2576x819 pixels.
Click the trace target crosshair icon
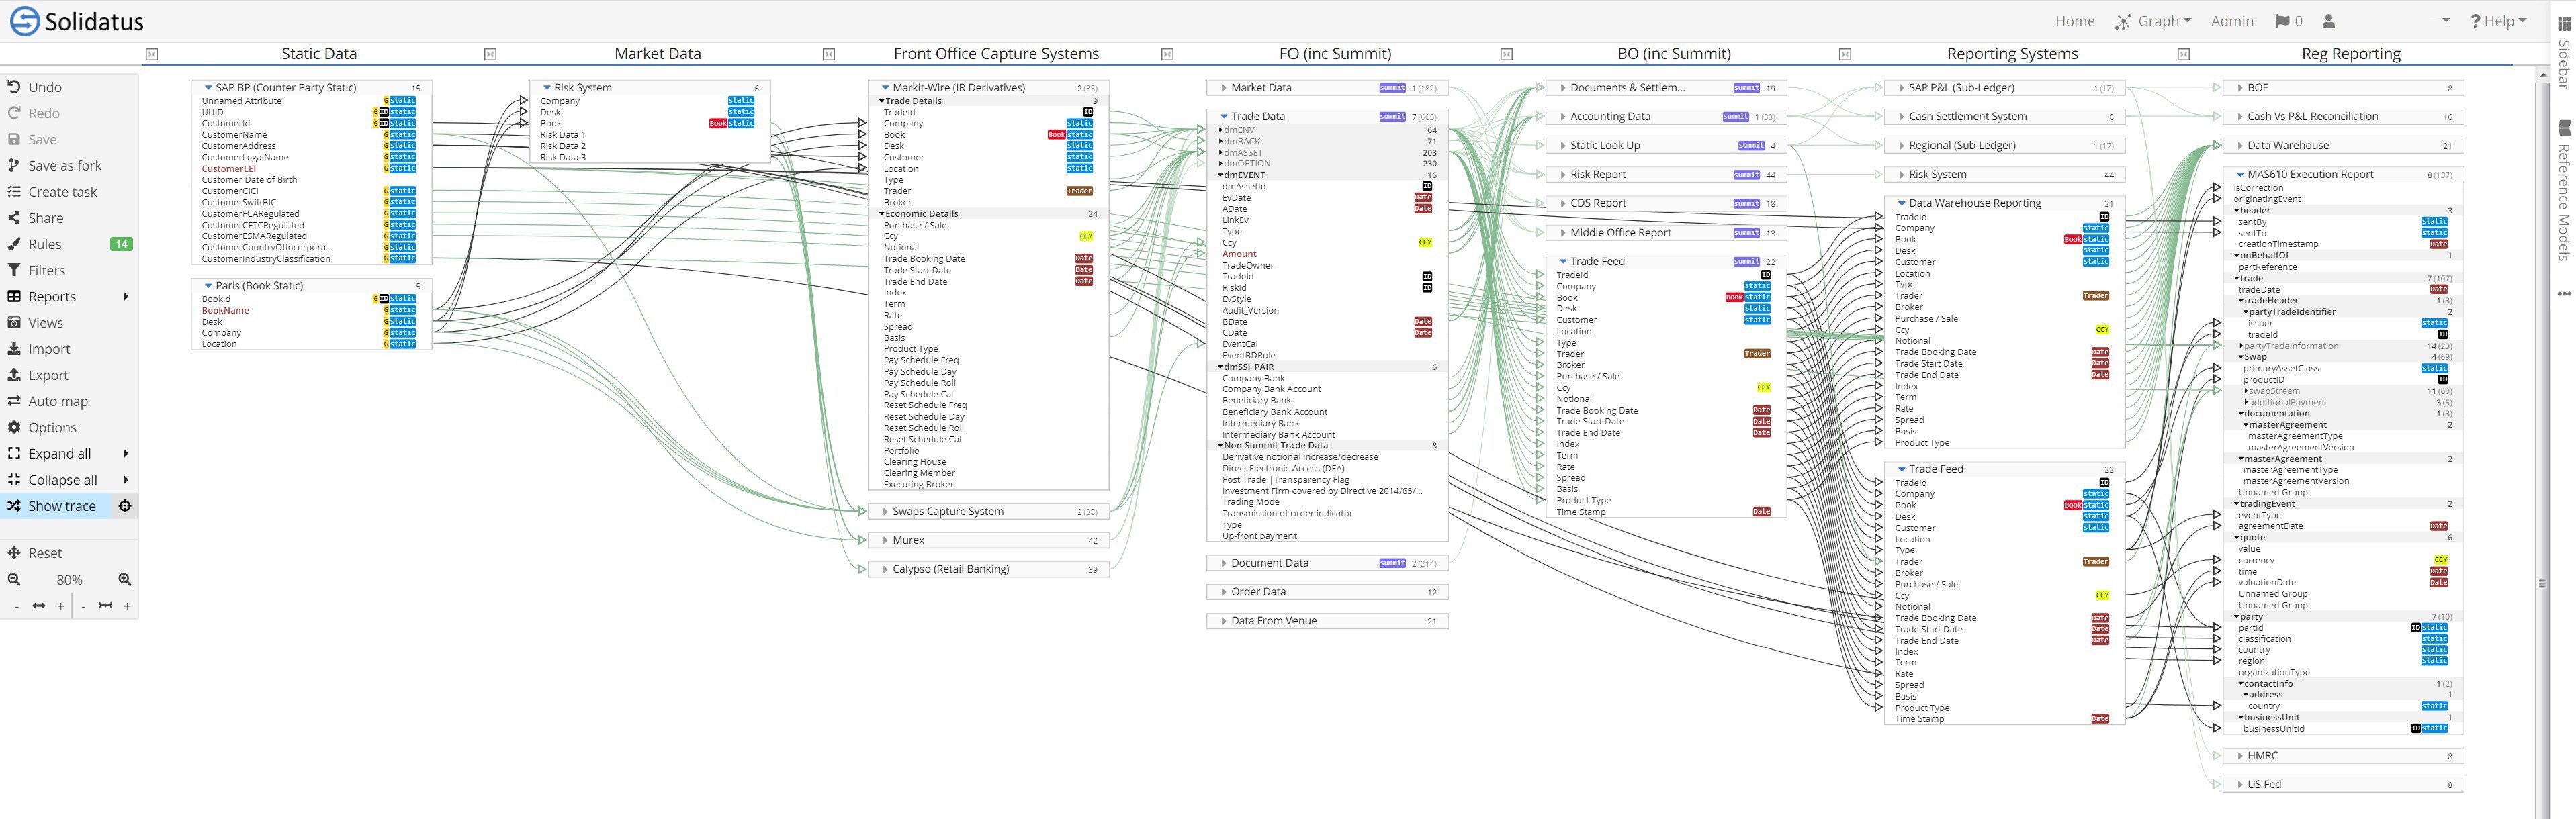pos(125,506)
